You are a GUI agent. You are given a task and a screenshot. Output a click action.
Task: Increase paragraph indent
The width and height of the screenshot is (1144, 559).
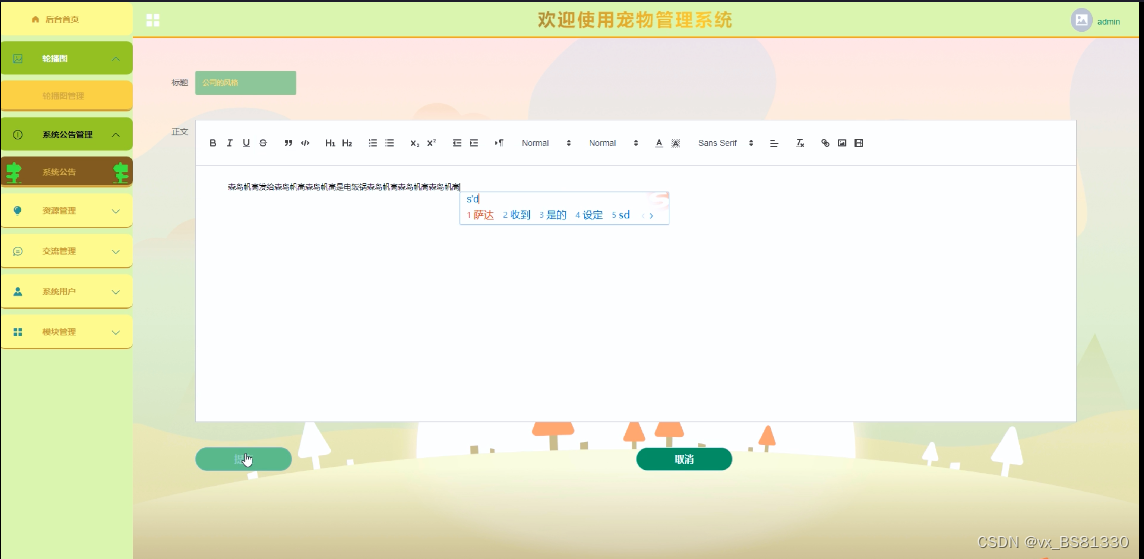point(474,143)
